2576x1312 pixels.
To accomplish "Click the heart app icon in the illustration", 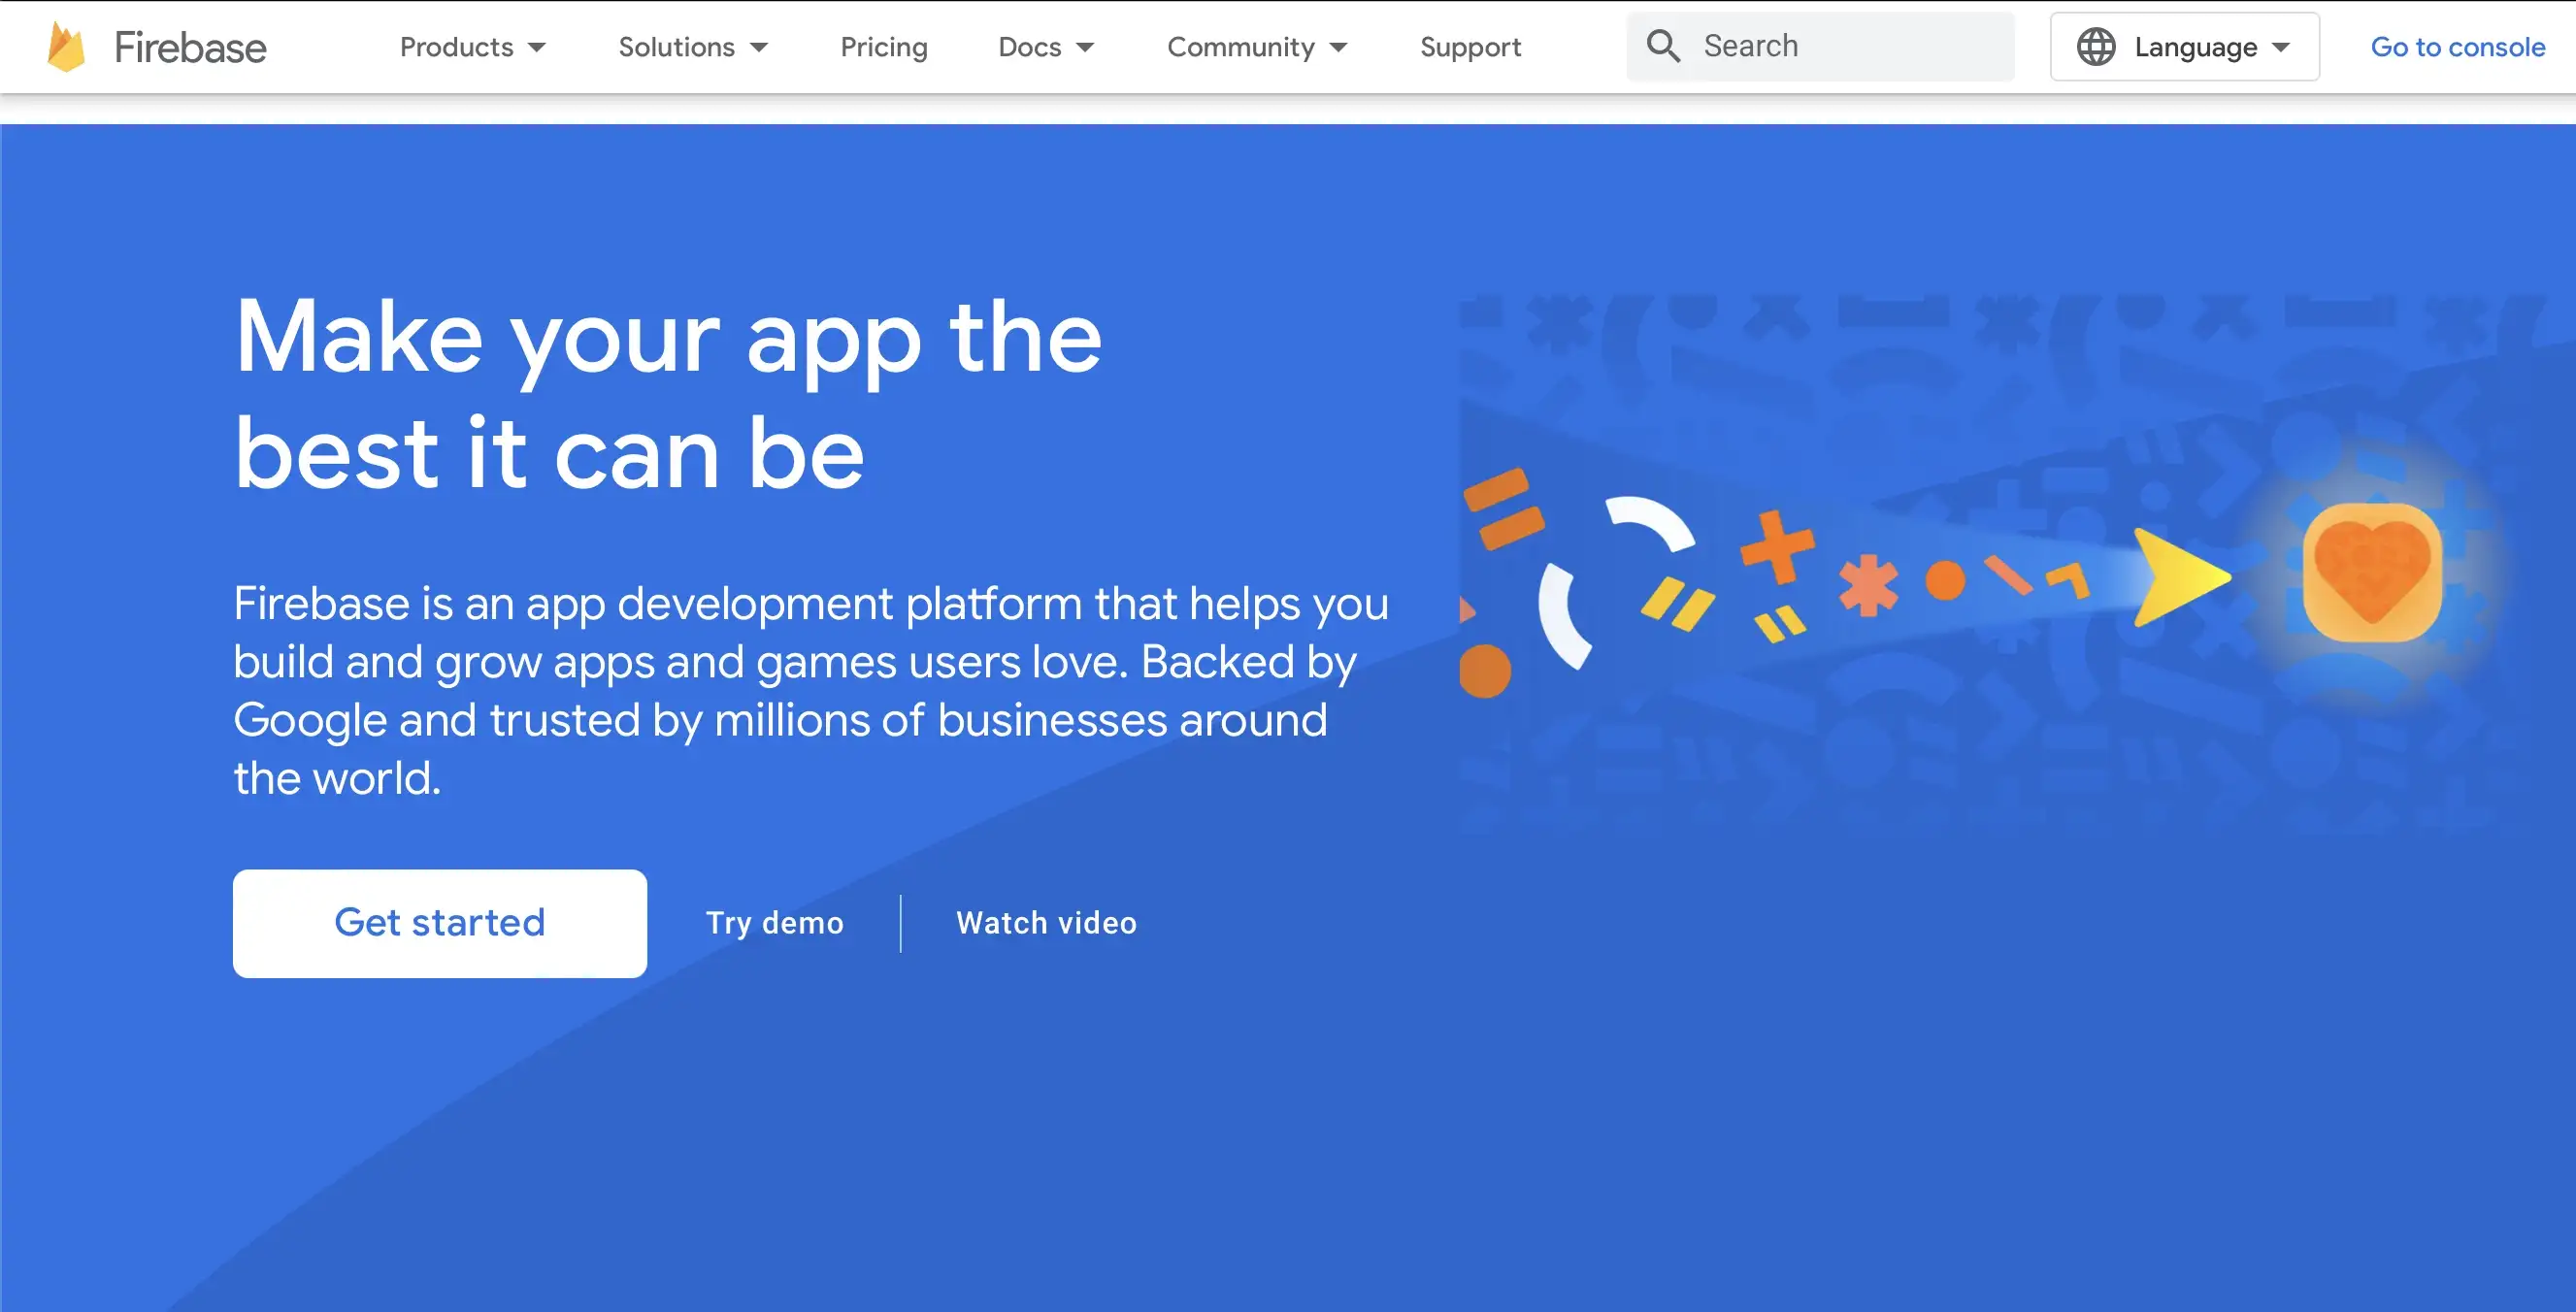I will coord(2373,570).
